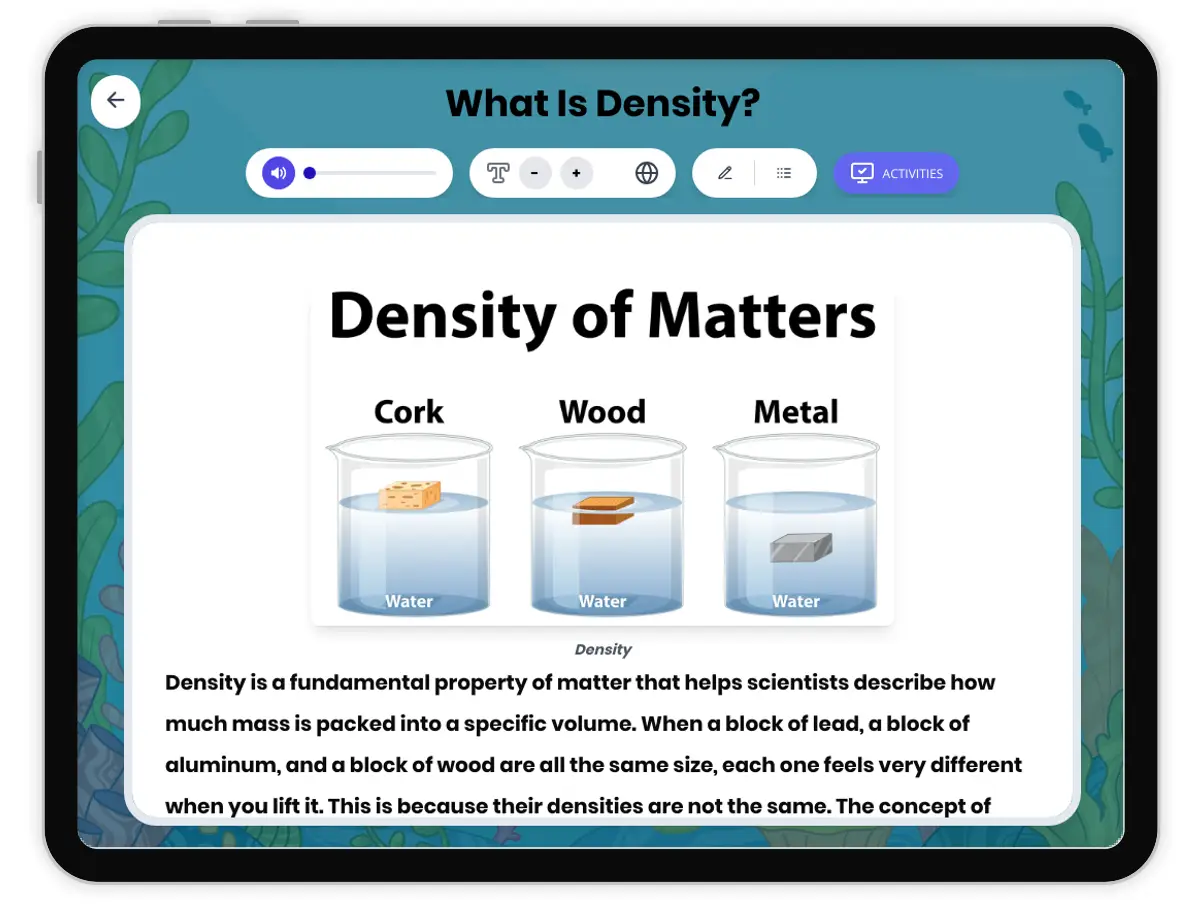This screenshot has width=1200, height=906.
Task: Click the Cork beaker illustration
Action: point(409,525)
